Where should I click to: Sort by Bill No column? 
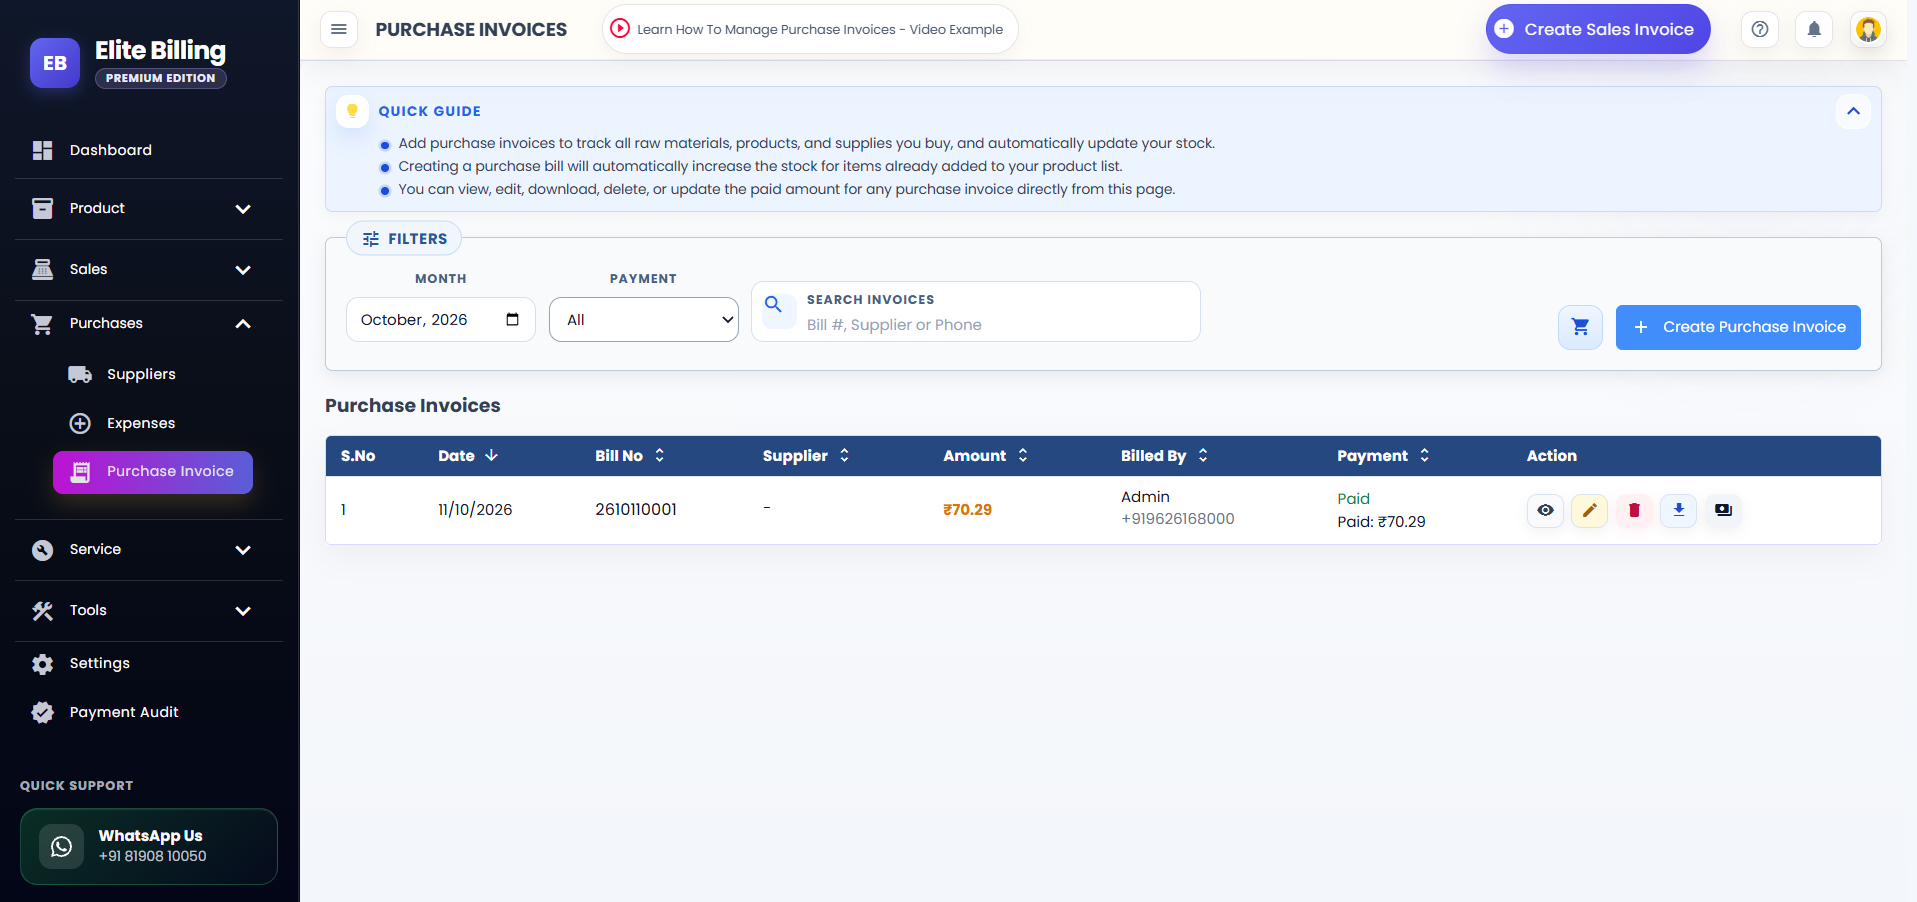pos(630,456)
